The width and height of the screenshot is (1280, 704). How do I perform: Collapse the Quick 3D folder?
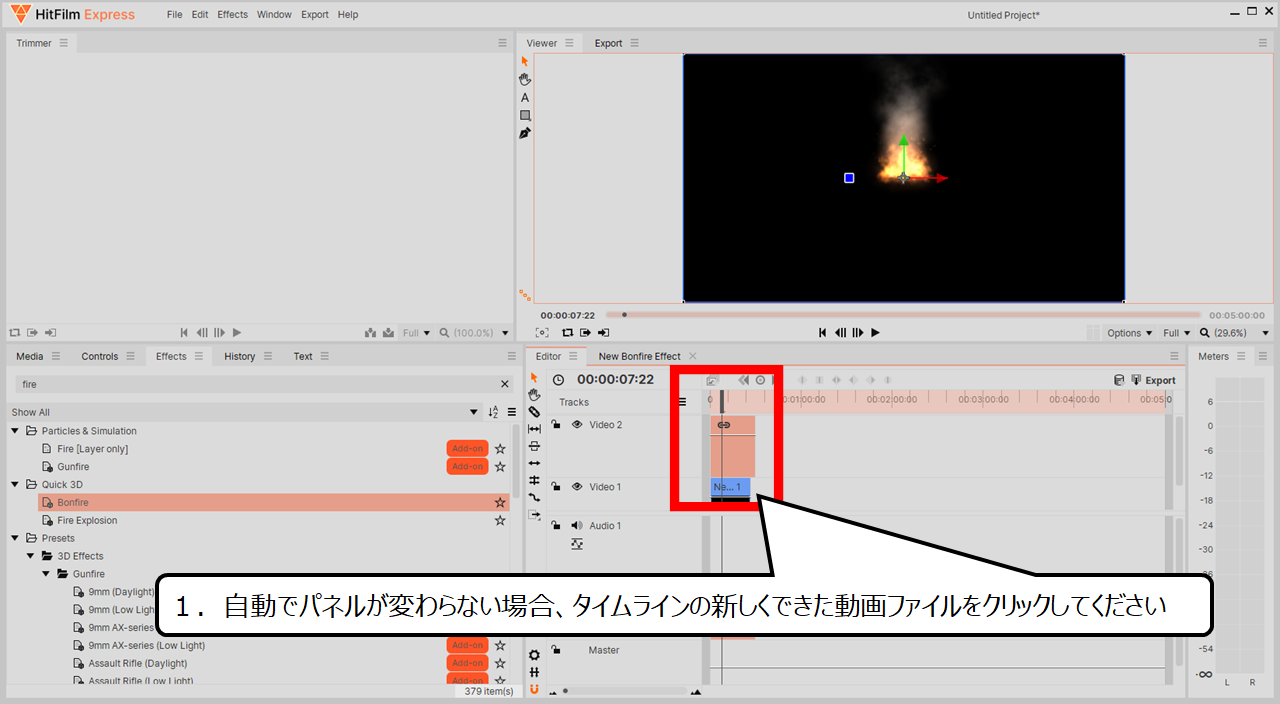pyautogui.click(x=15, y=485)
